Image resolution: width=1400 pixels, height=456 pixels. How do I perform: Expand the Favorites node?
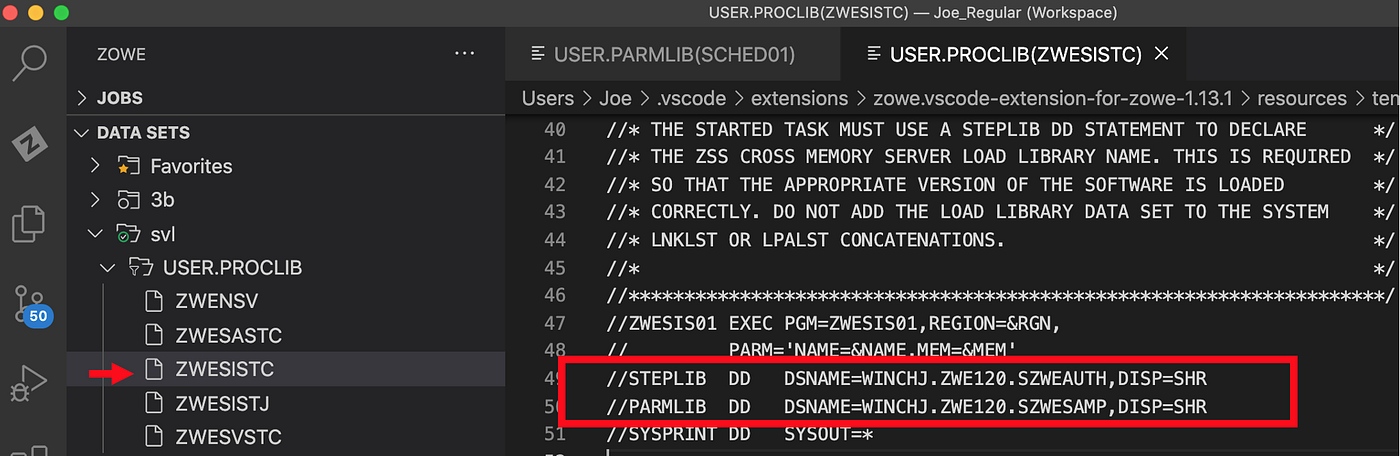click(x=96, y=166)
